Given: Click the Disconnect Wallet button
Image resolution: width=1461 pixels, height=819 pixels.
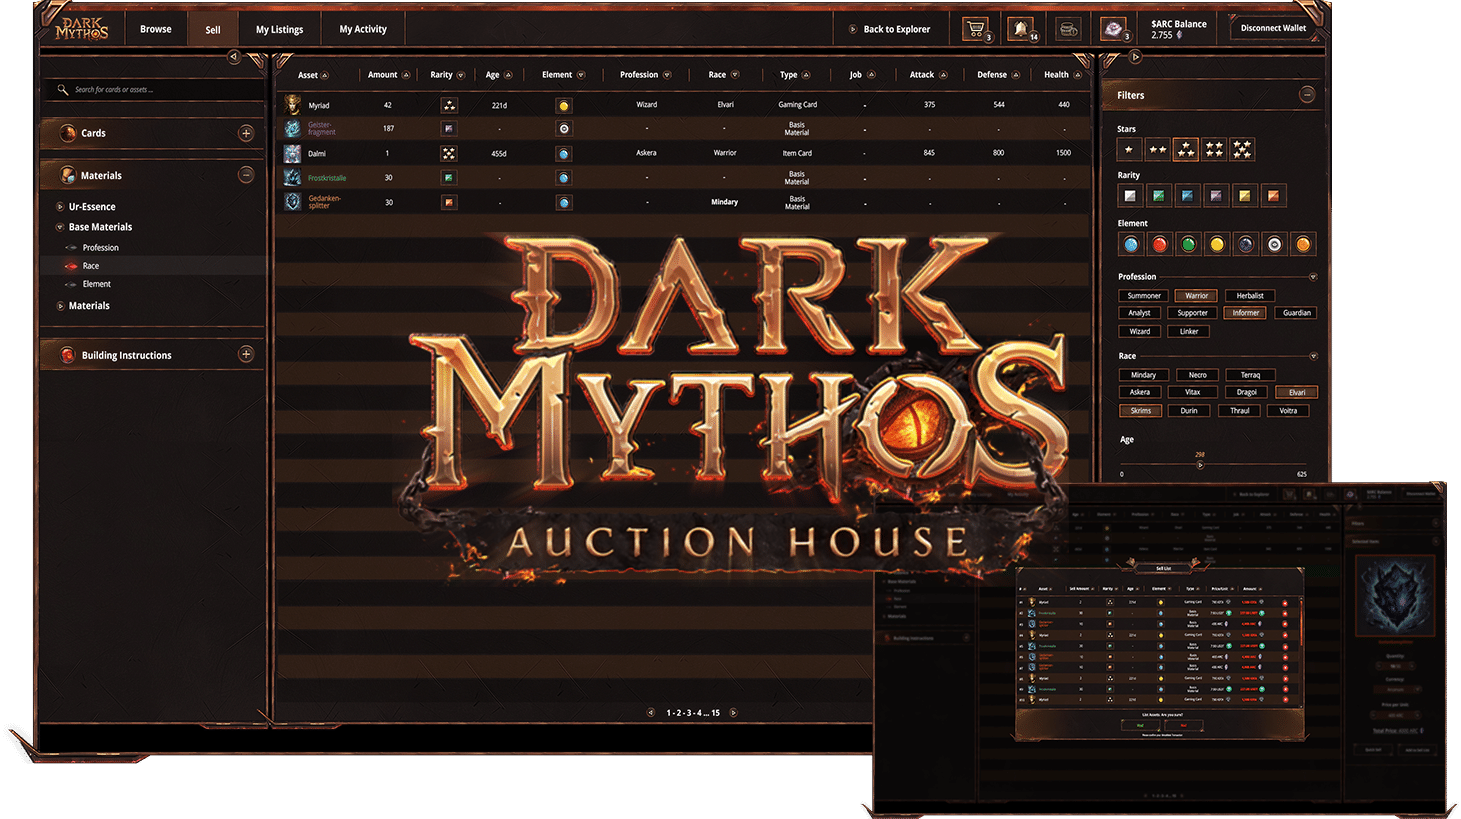Looking at the screenshot, I should [1273, 28].
